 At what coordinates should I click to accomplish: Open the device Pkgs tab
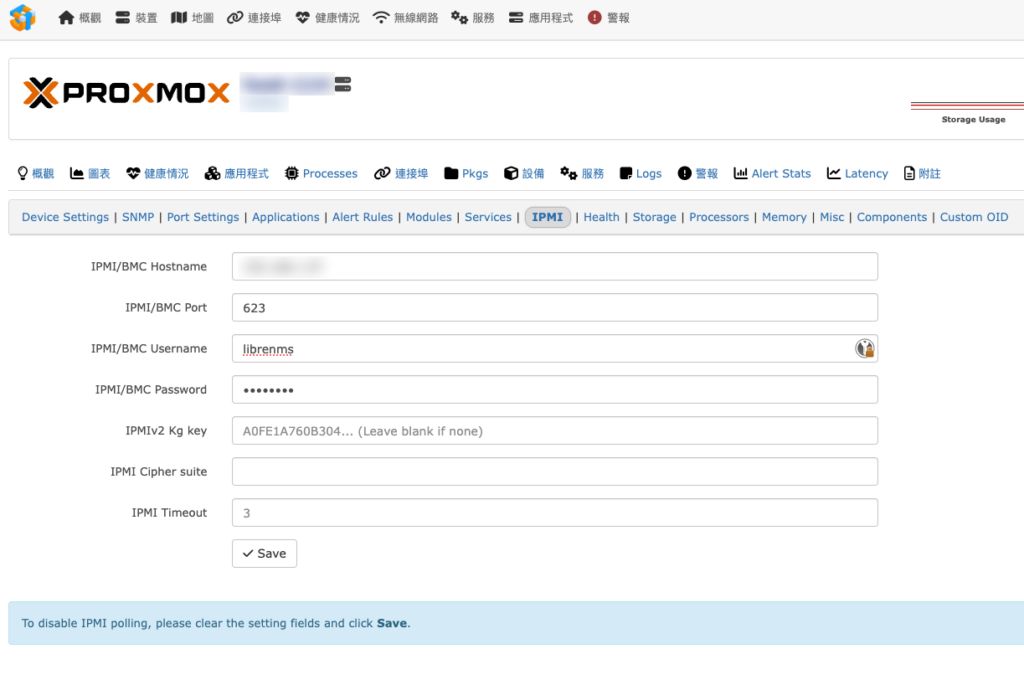pyautogui.click(x=466, y=174)
